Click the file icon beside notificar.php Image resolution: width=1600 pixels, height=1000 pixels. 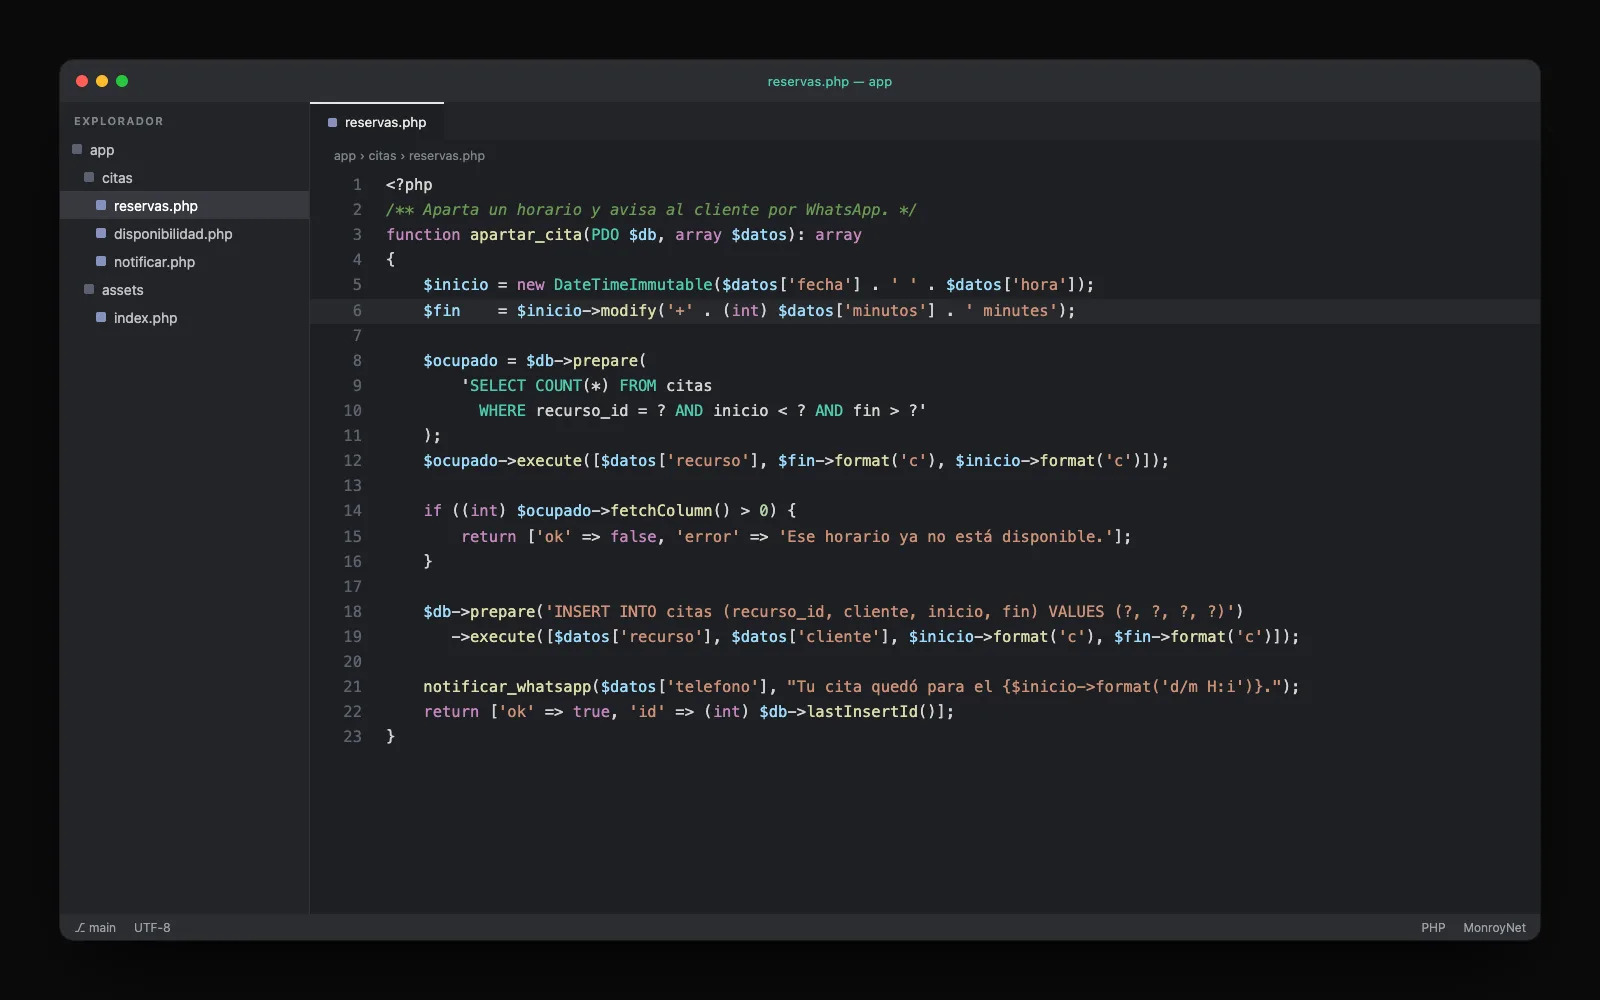click(101, 261)
